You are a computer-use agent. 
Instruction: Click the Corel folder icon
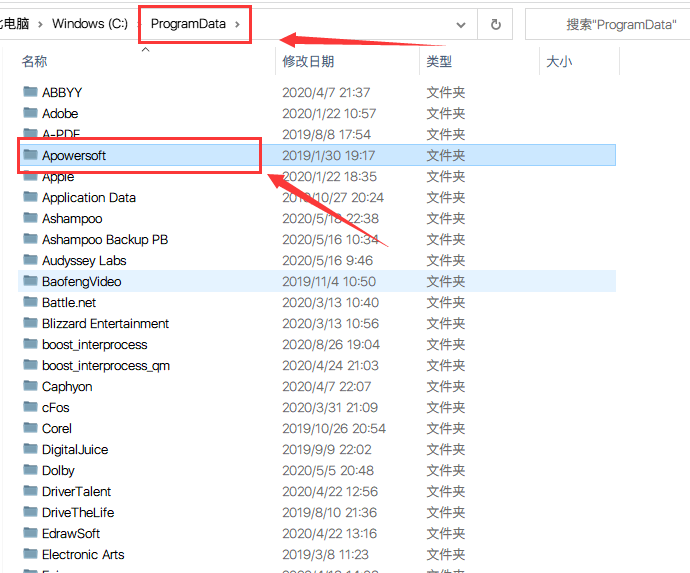(30, 427)
